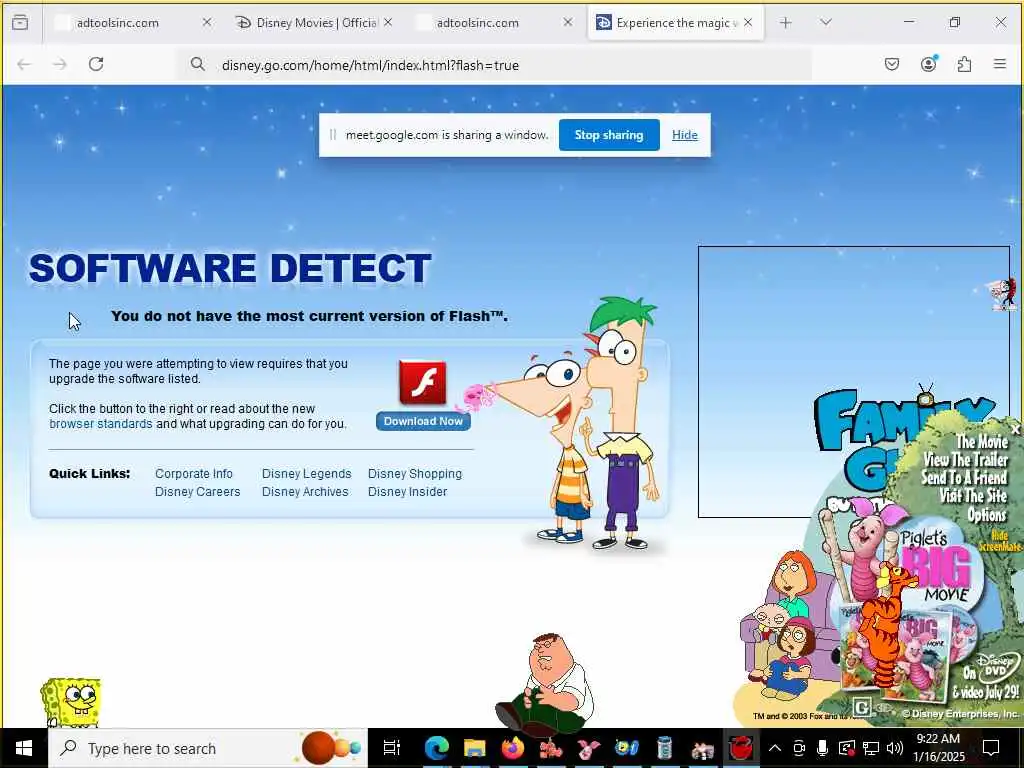The image size is (1024, 768).
Task: Open the clock showing 9:22 AM
Action: (x=938, y=748)
